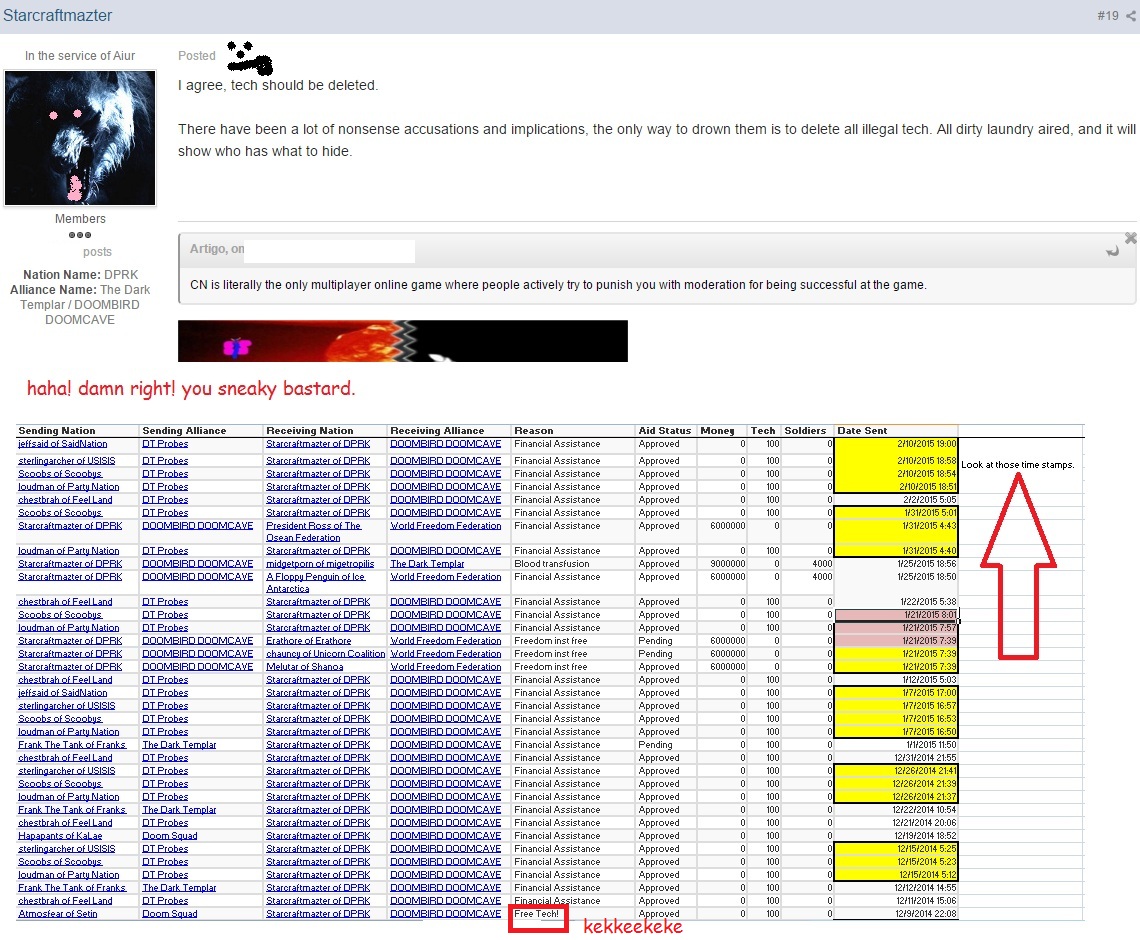The image size is (1140, 940).
Task: Open 'chauncy of Unicorn Coalition' nation link
Action: click(x=326, y=654)
